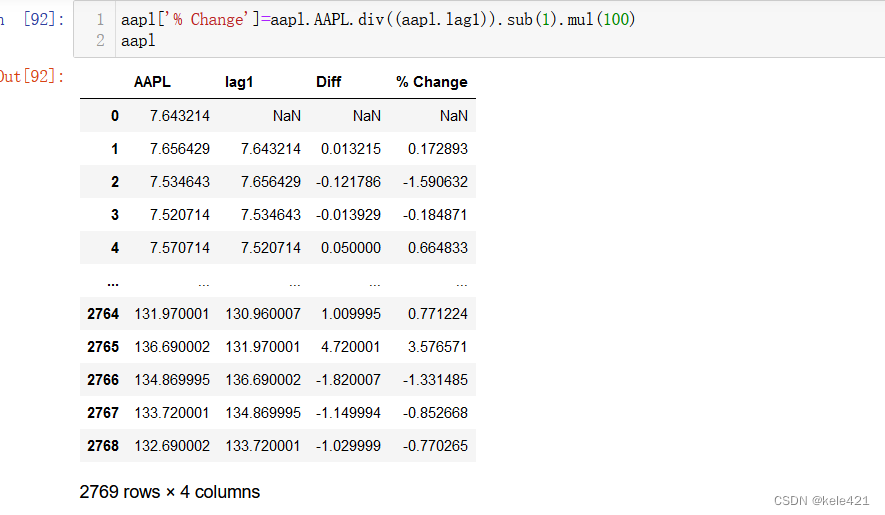Click lag1 value 130.960007
885x515 pixels.
click(263, 314)
